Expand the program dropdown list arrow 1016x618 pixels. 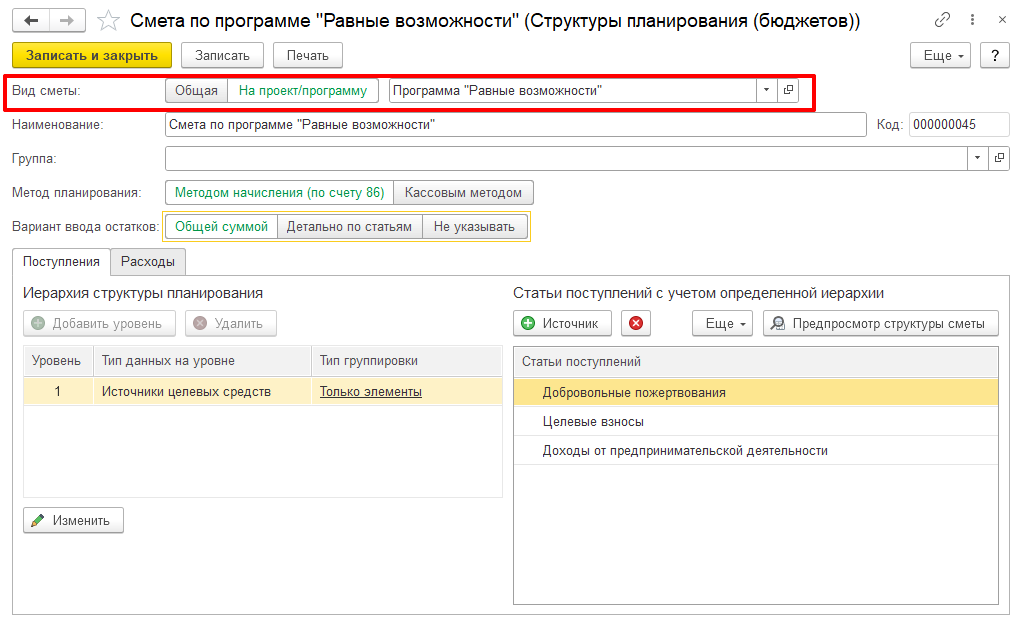pos(766,90)
